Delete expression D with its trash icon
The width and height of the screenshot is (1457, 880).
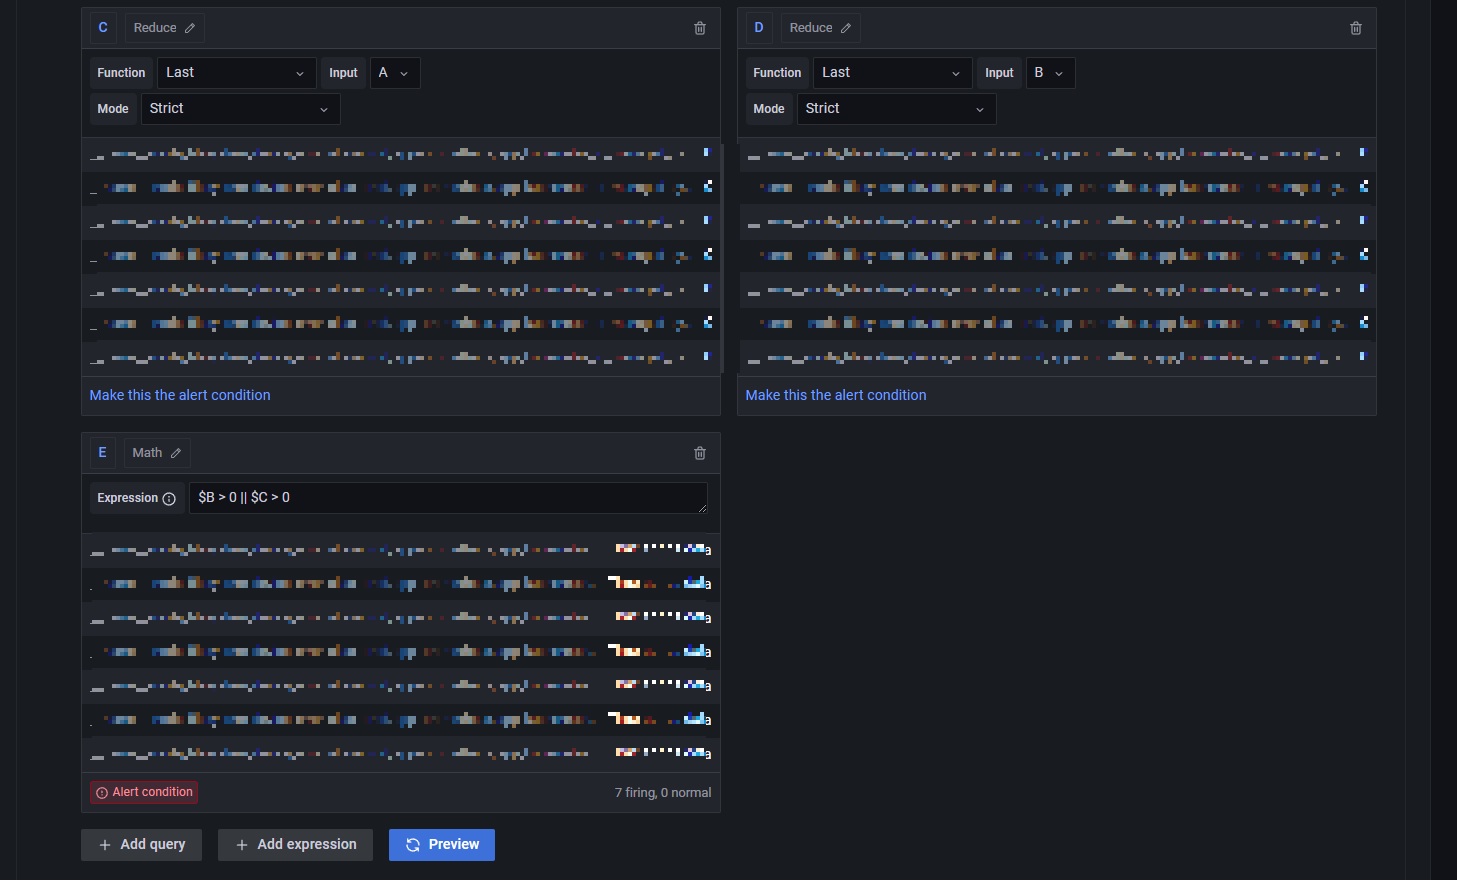(1356, 28)
